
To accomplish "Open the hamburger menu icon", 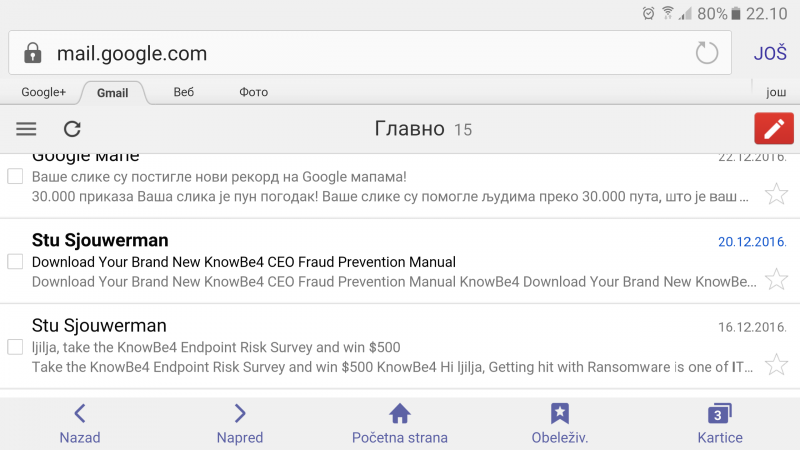I will point(26,129).
